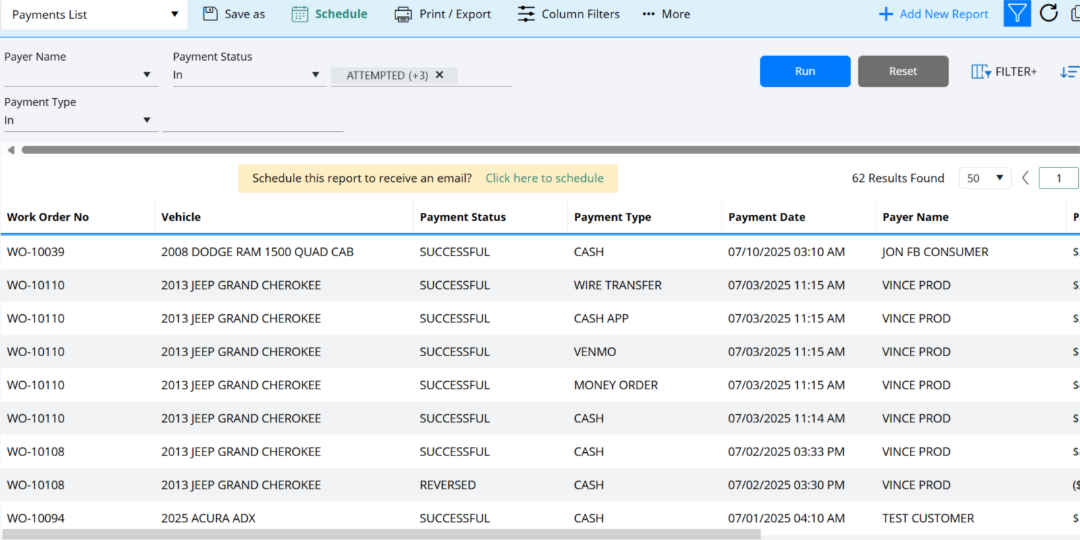
Task: Click the Payment Type value input field
Action: [253, 120]
